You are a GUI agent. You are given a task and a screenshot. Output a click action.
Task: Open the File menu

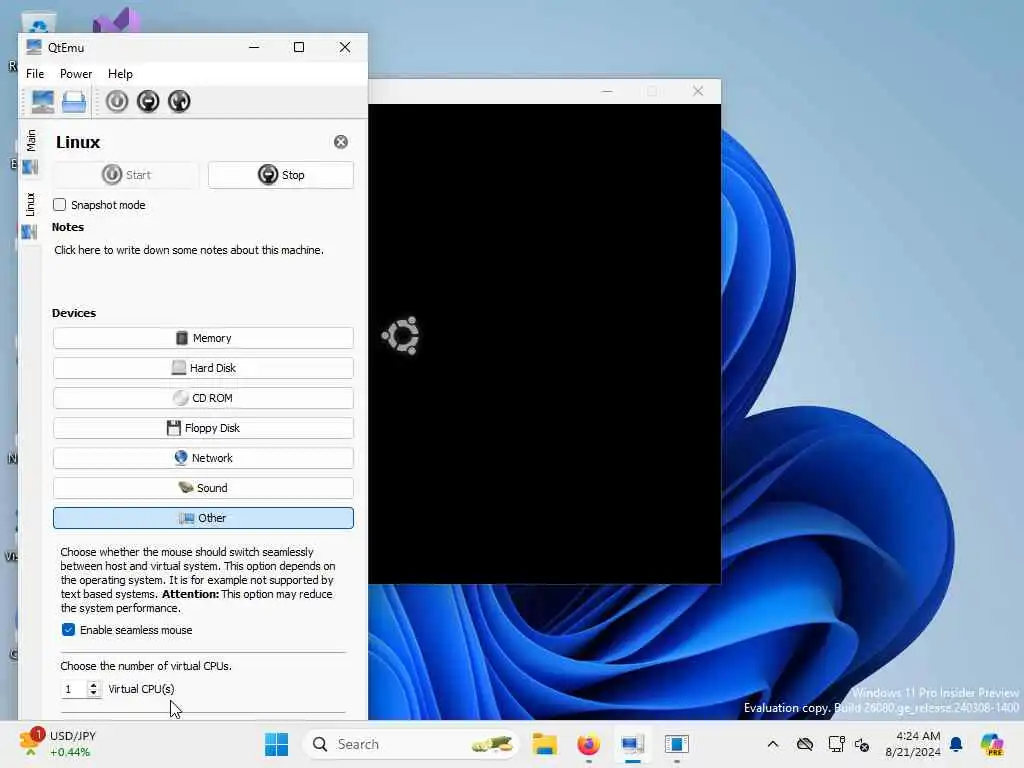click(x=35, y=74)
